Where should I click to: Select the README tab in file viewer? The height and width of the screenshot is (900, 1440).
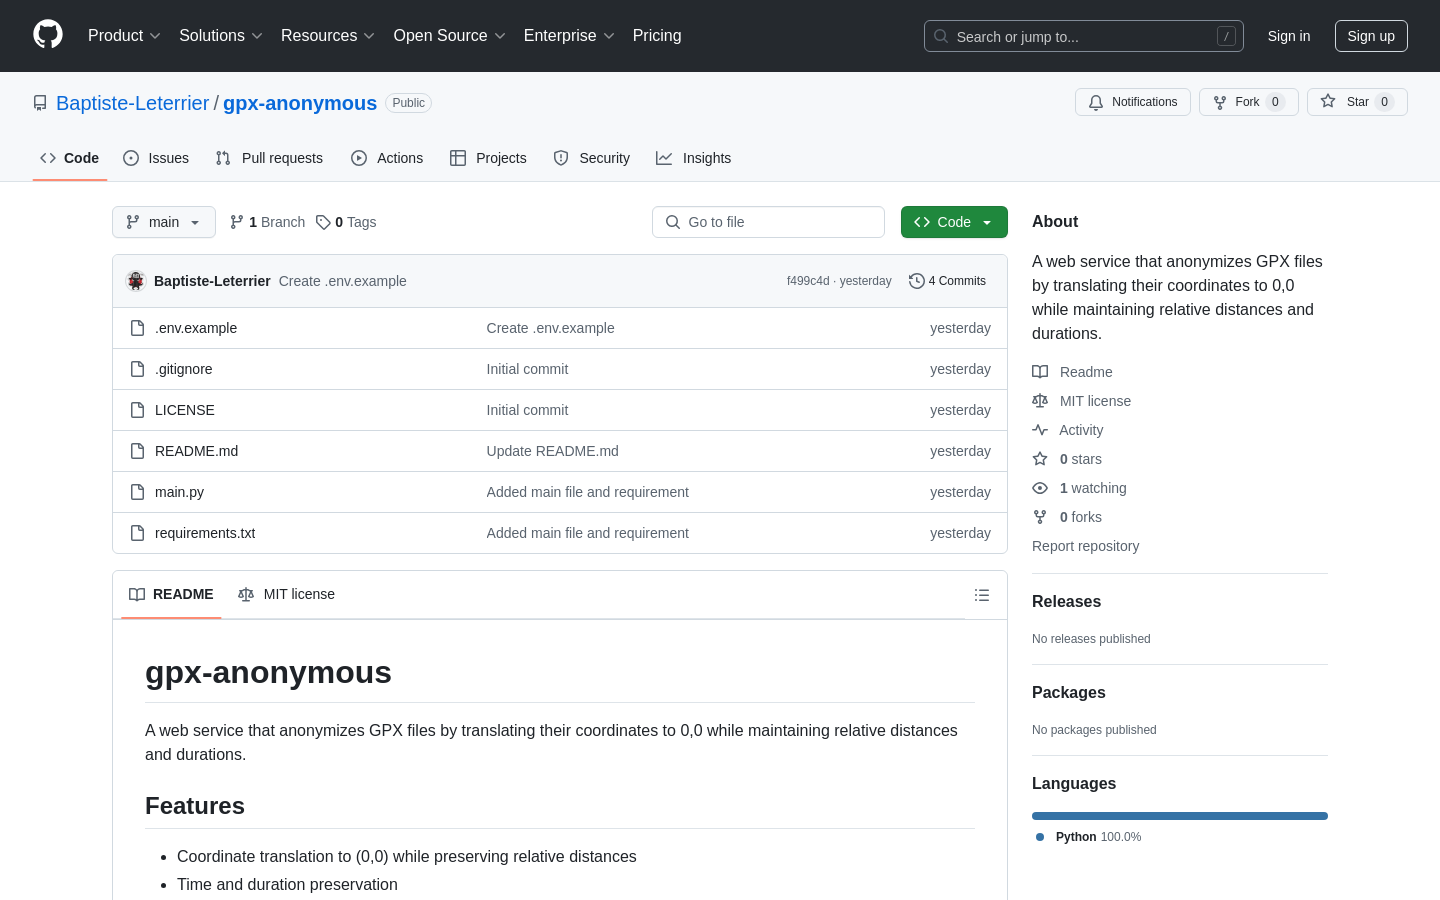(x=171, y=594)
